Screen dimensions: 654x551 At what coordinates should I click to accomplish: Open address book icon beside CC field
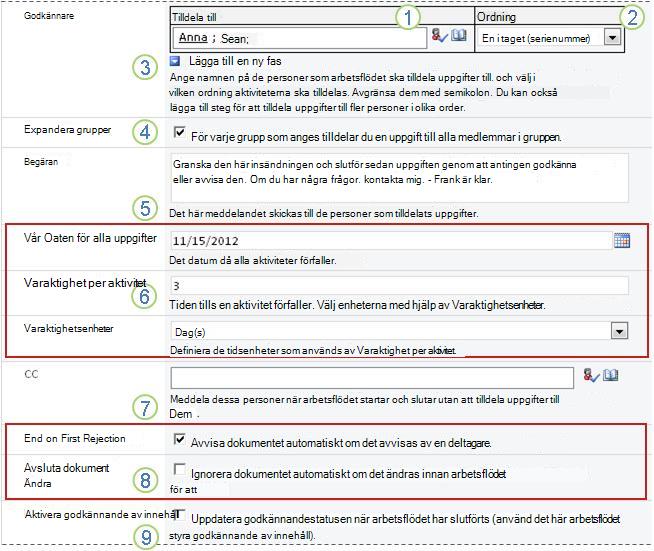click(611, 375)
